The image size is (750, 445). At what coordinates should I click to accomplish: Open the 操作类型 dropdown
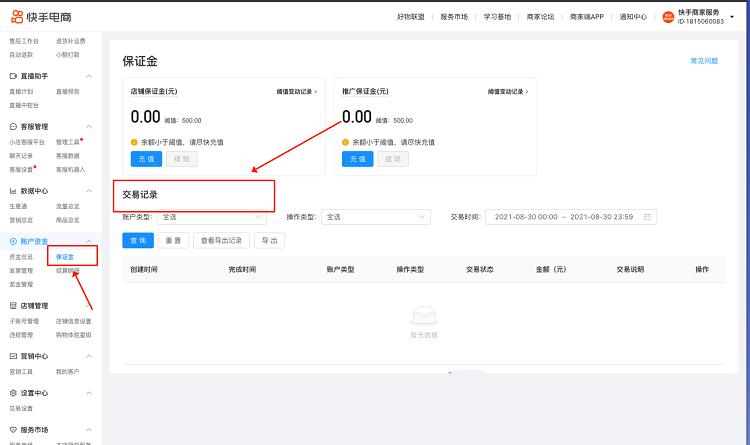click(376, 217)
